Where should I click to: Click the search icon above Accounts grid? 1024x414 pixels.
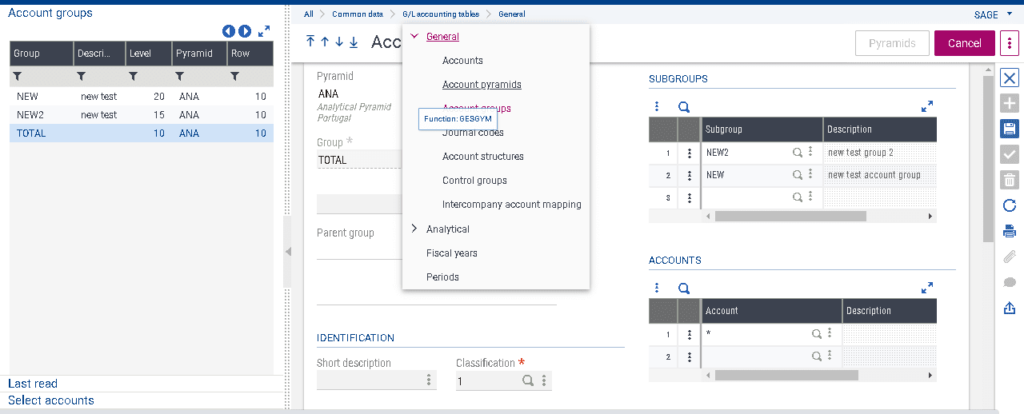(x=684, y=288)
